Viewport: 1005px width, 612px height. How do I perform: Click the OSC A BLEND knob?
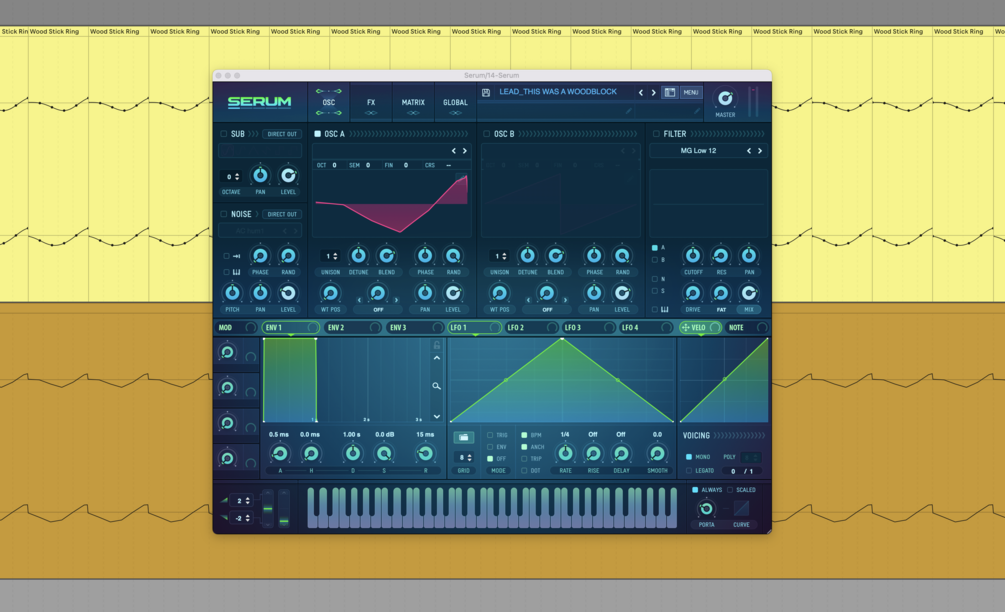(386, 256)
